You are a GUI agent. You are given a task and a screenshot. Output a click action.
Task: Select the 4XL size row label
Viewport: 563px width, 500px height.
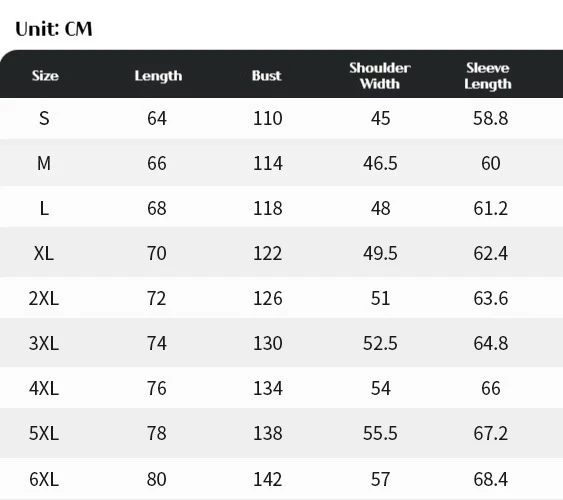coord(43,388)
